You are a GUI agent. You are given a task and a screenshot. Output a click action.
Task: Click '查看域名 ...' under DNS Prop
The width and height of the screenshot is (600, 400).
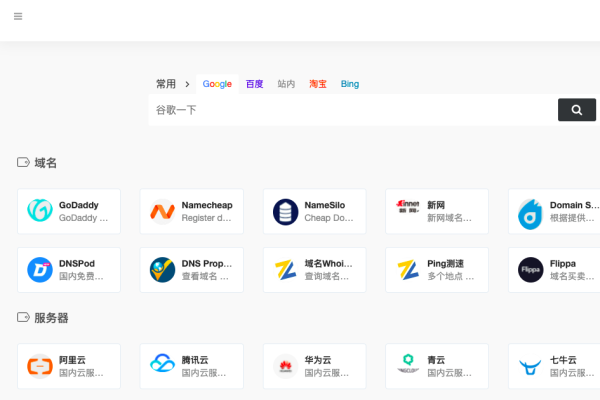(x=205, y=276)
